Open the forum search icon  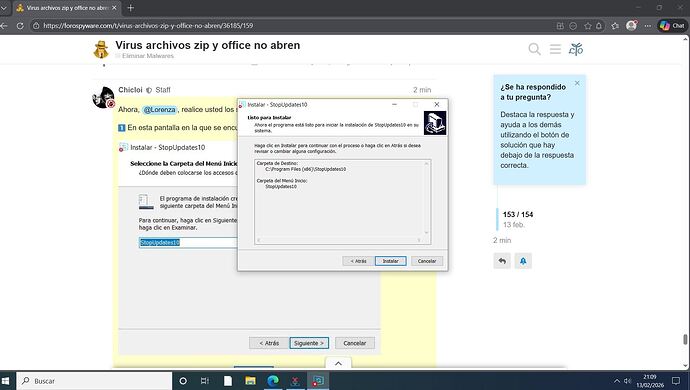534,49
